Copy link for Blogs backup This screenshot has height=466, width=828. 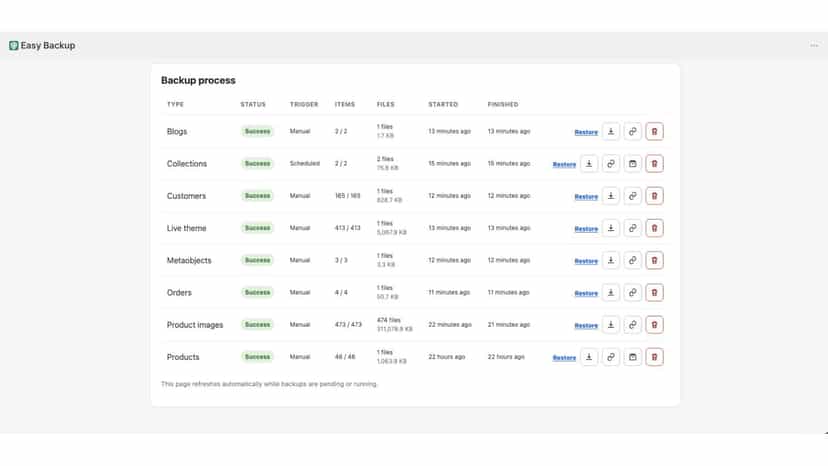coord(632,132)
